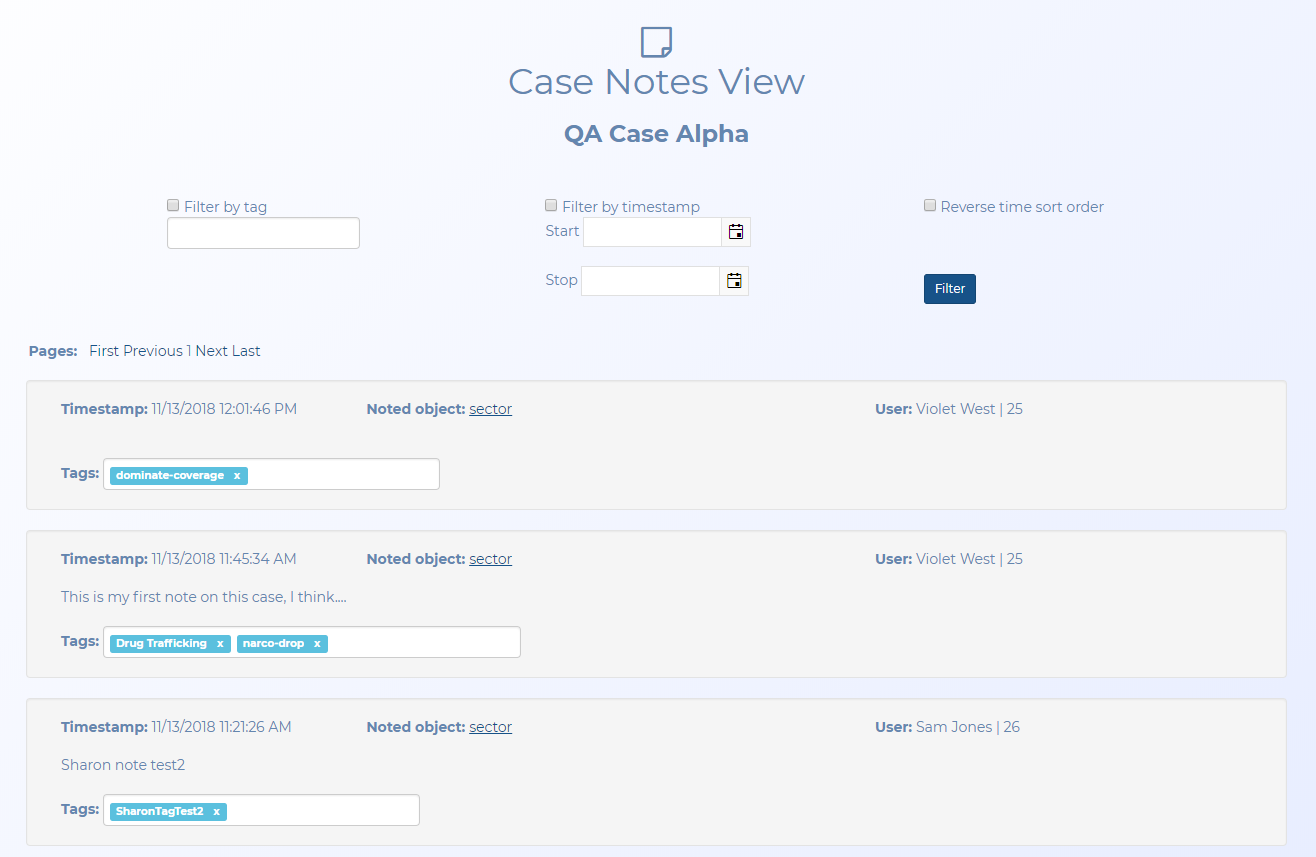Open the Stop date calendar picker
This screenshot has height=857, width=1316.
point(734,281)
